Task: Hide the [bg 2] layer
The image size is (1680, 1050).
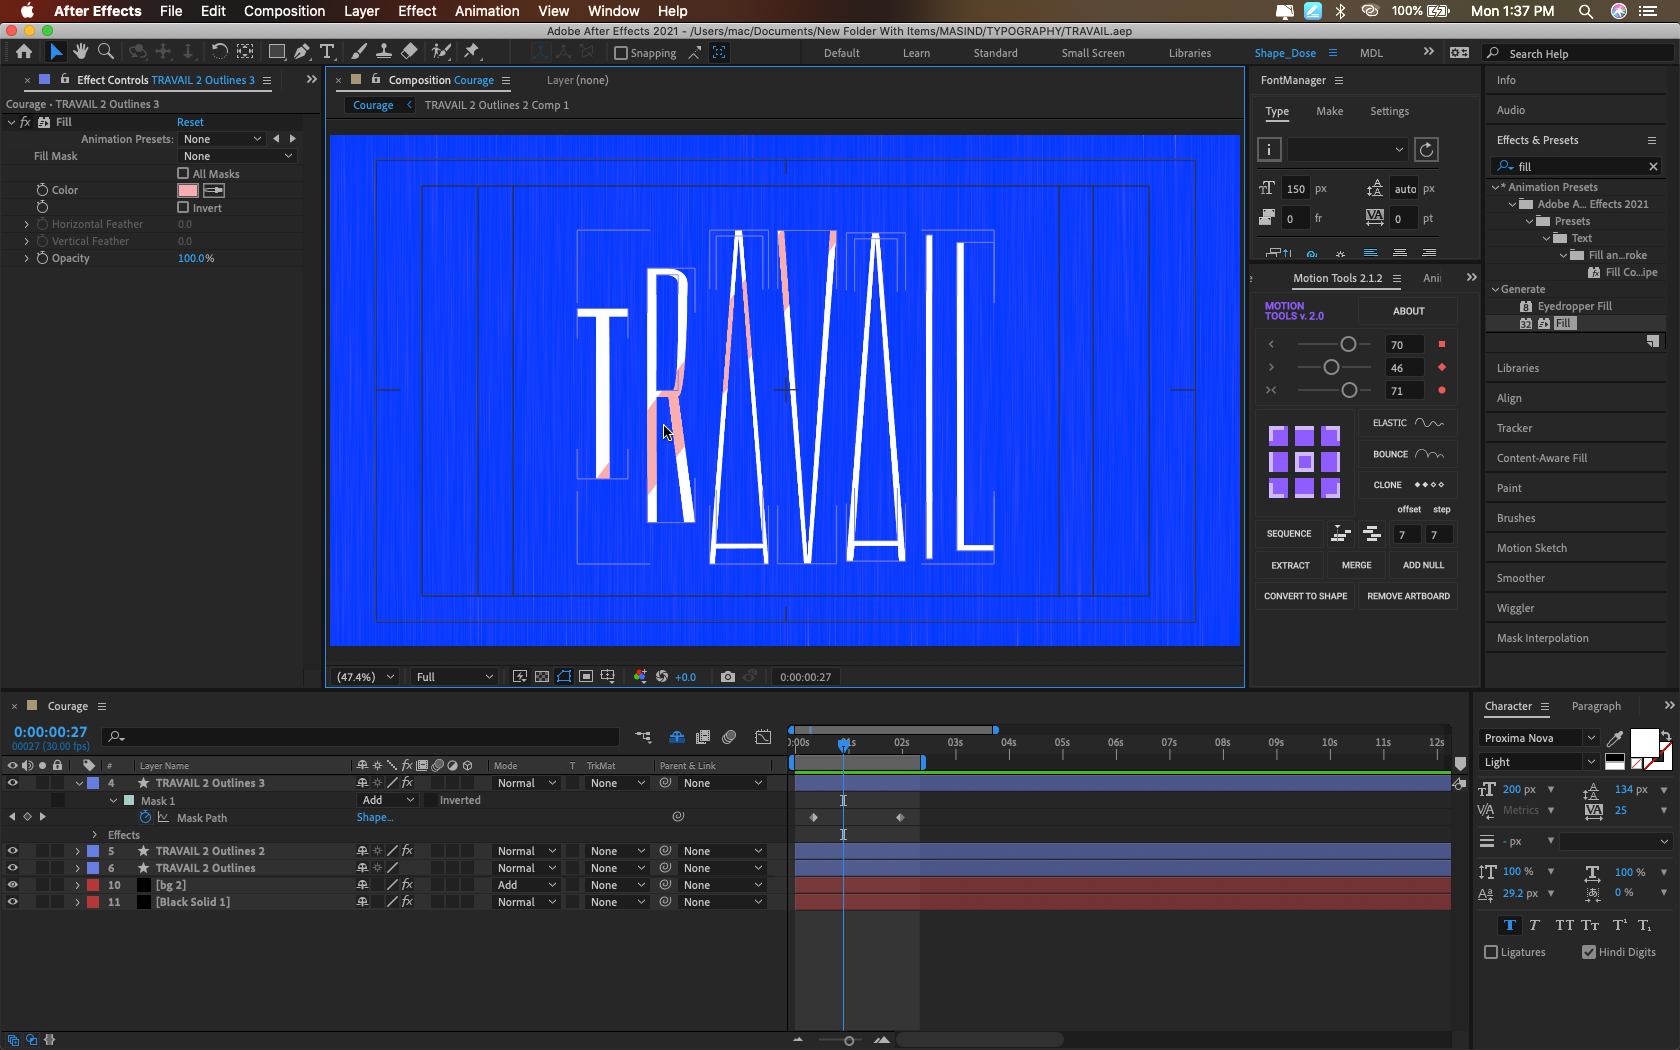Action: click(x=12, y=885)
